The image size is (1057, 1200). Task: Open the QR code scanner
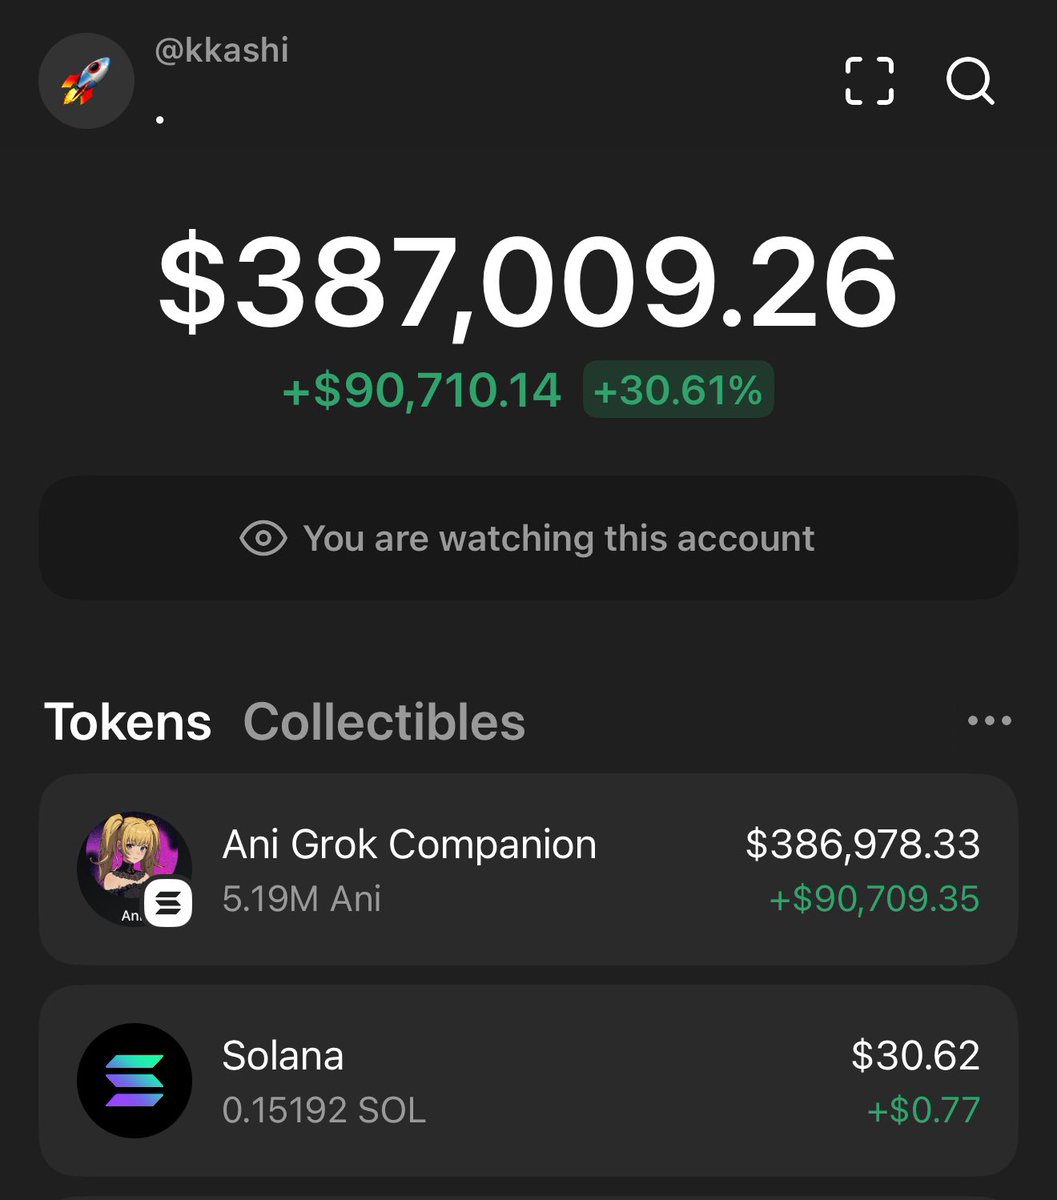coord(869,81)
